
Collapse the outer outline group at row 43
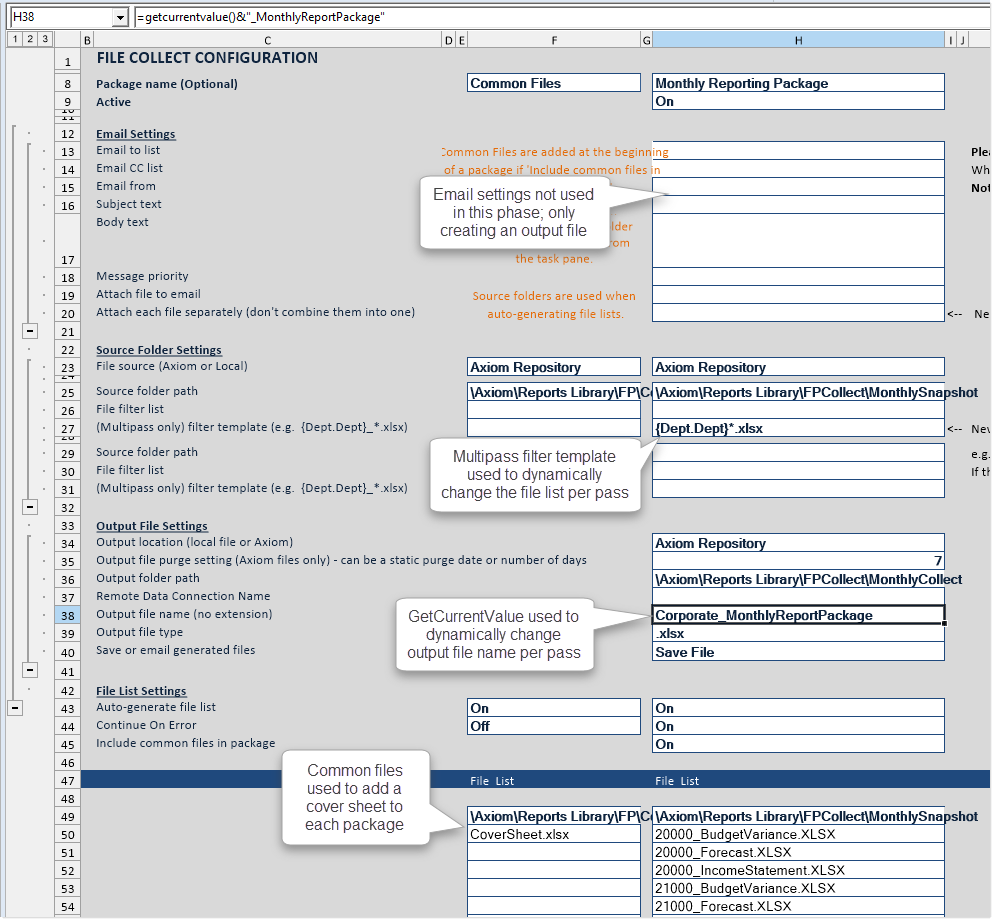14,708
